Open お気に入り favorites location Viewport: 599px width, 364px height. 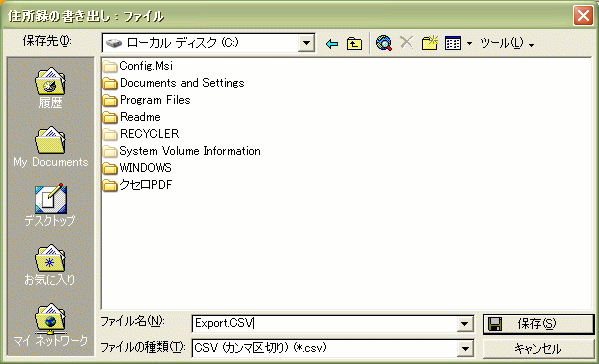[x=50, y=265]
